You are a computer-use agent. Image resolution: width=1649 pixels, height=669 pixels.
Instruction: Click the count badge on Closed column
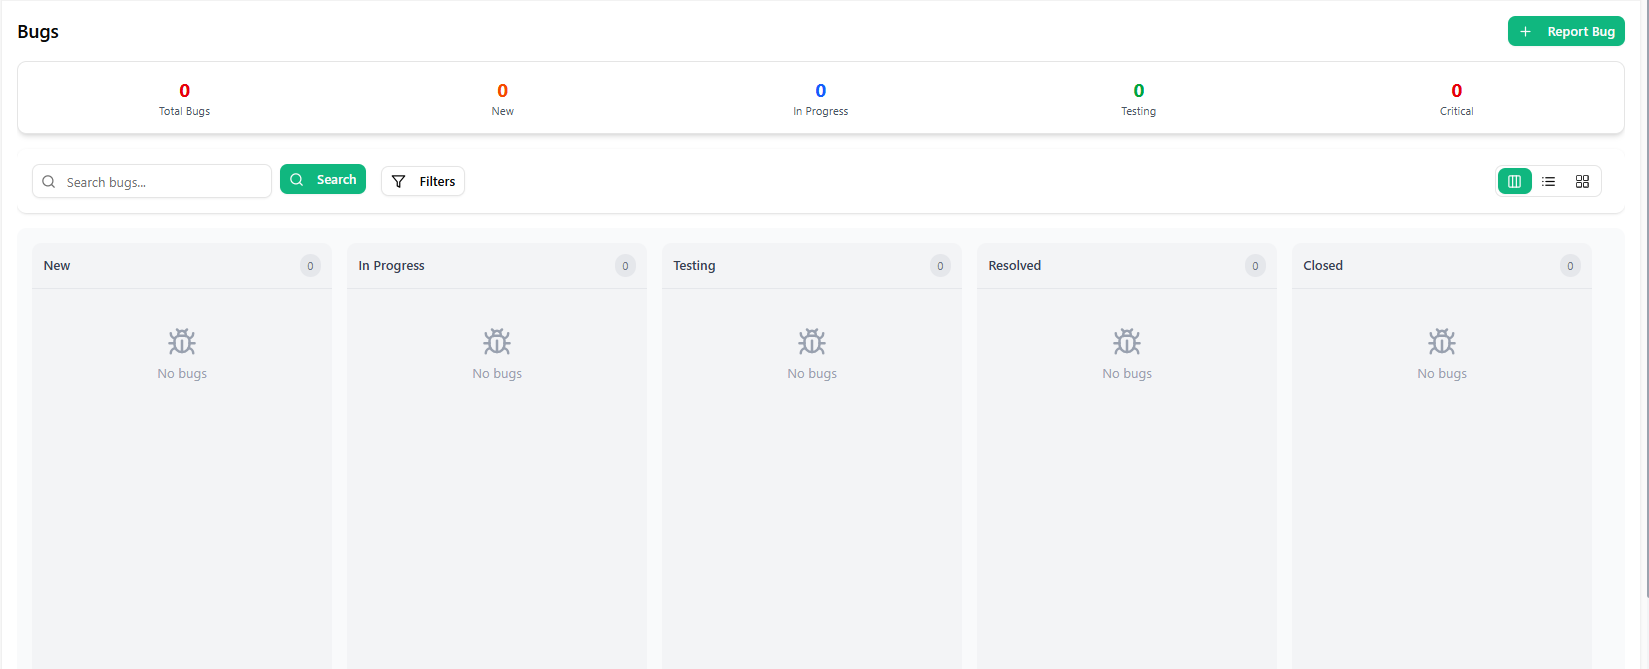[x=1570, y=266]
